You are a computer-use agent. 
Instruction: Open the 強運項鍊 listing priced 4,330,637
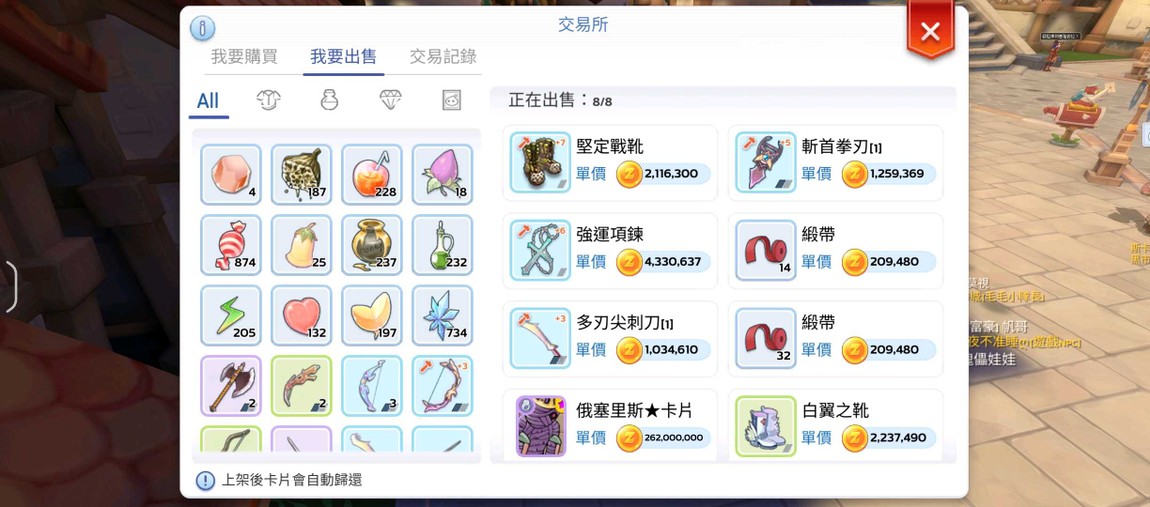click(x=610, y=251)
